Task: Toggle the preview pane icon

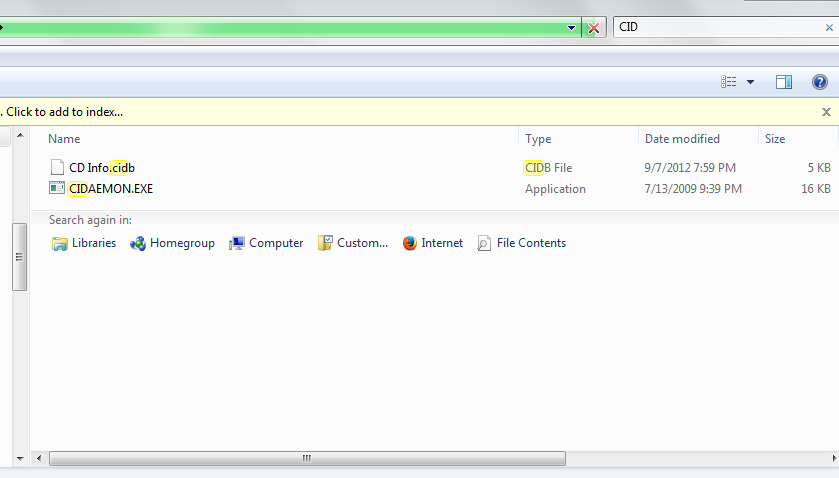Action: [x=784, y=82]
